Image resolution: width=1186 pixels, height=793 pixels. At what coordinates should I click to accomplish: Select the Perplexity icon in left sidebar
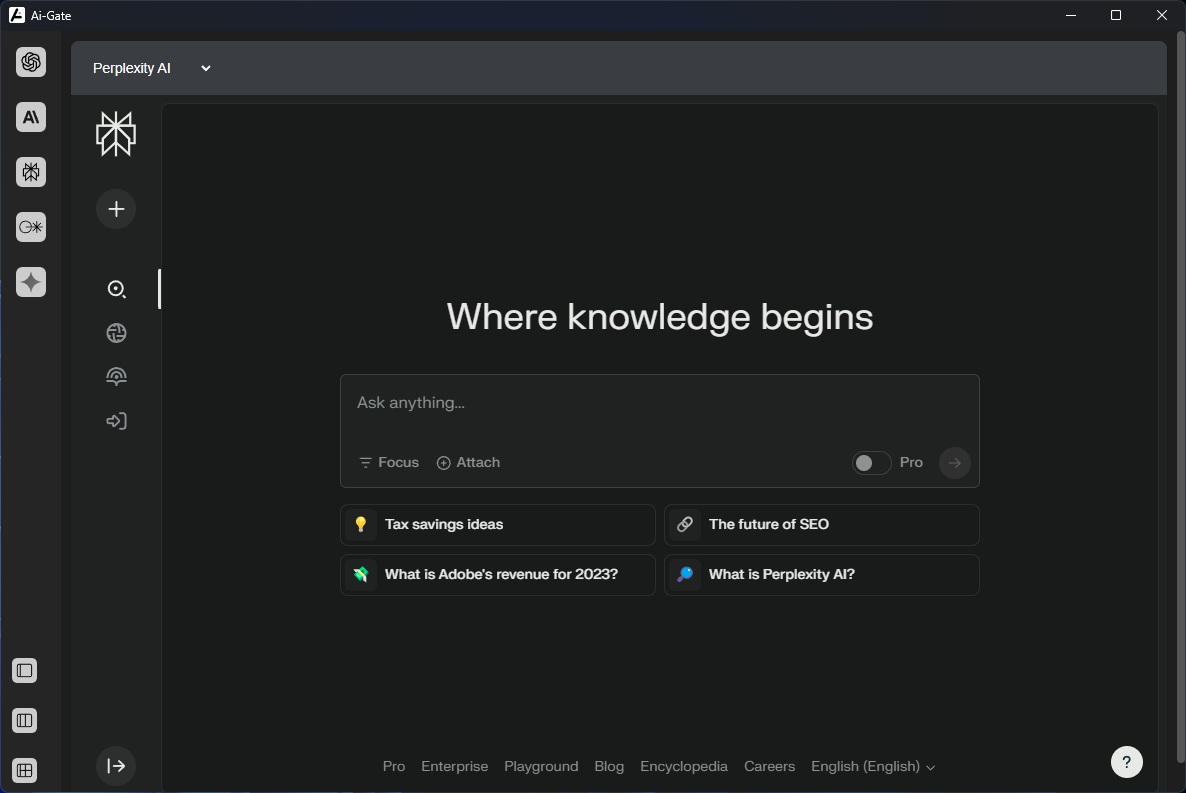click(x=31, y=173)
